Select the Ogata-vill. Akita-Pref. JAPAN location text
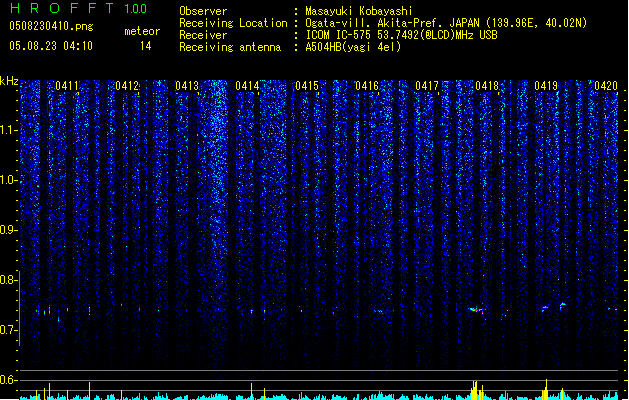The height and width of the screenshot is (400, 629). pyautogui.click(x=446, y=23)
